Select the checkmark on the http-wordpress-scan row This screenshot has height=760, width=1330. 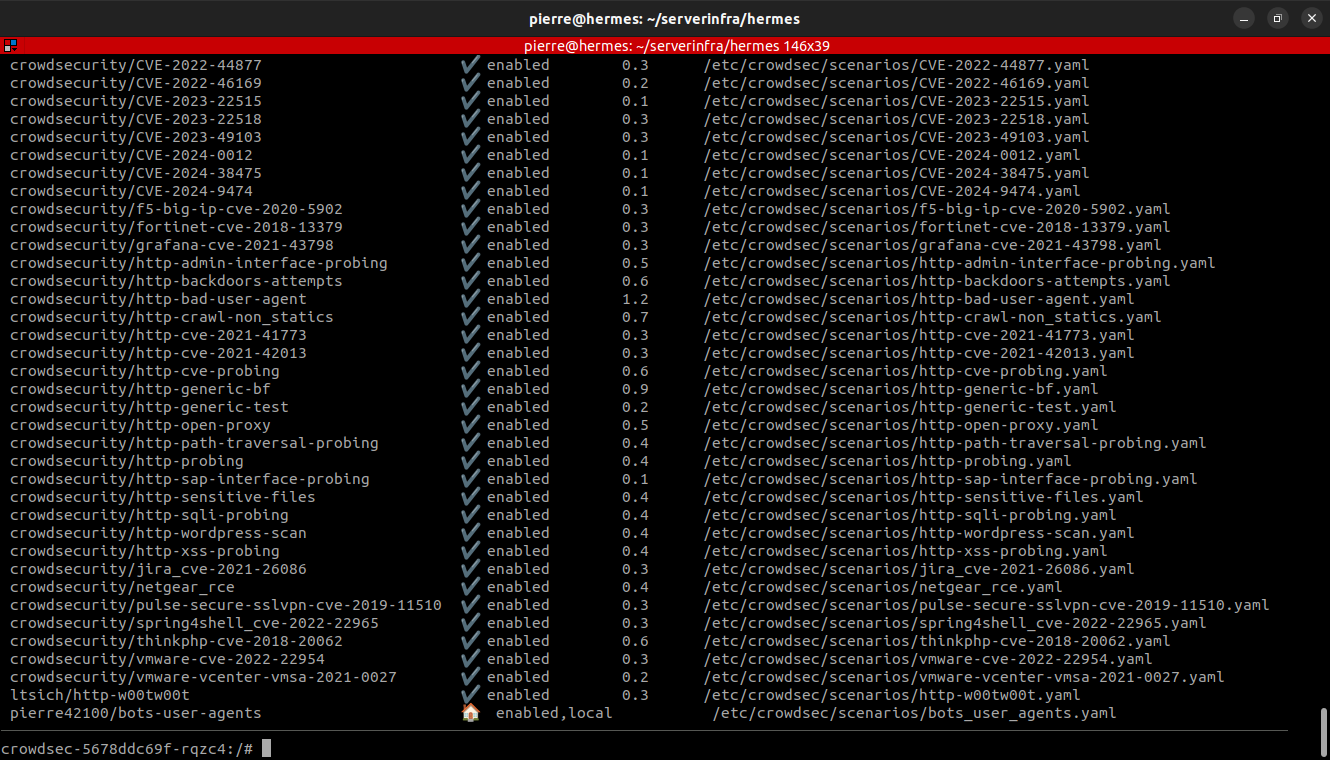pyautogui.click(x=470, y=533)
